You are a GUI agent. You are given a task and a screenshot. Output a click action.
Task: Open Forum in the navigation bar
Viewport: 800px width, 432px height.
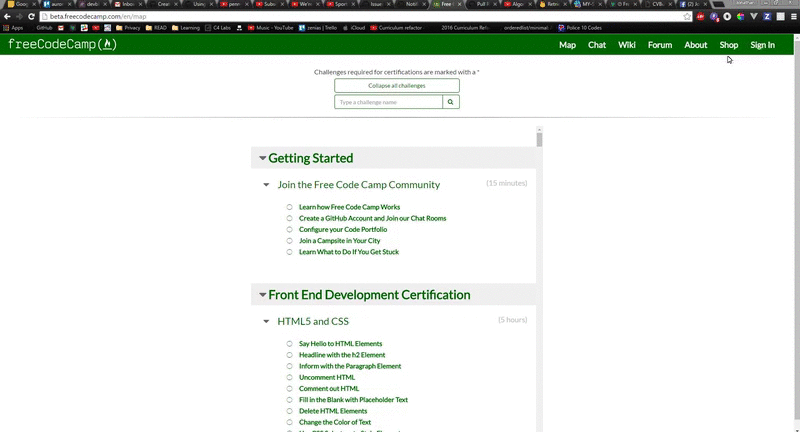tap(660, 45)
